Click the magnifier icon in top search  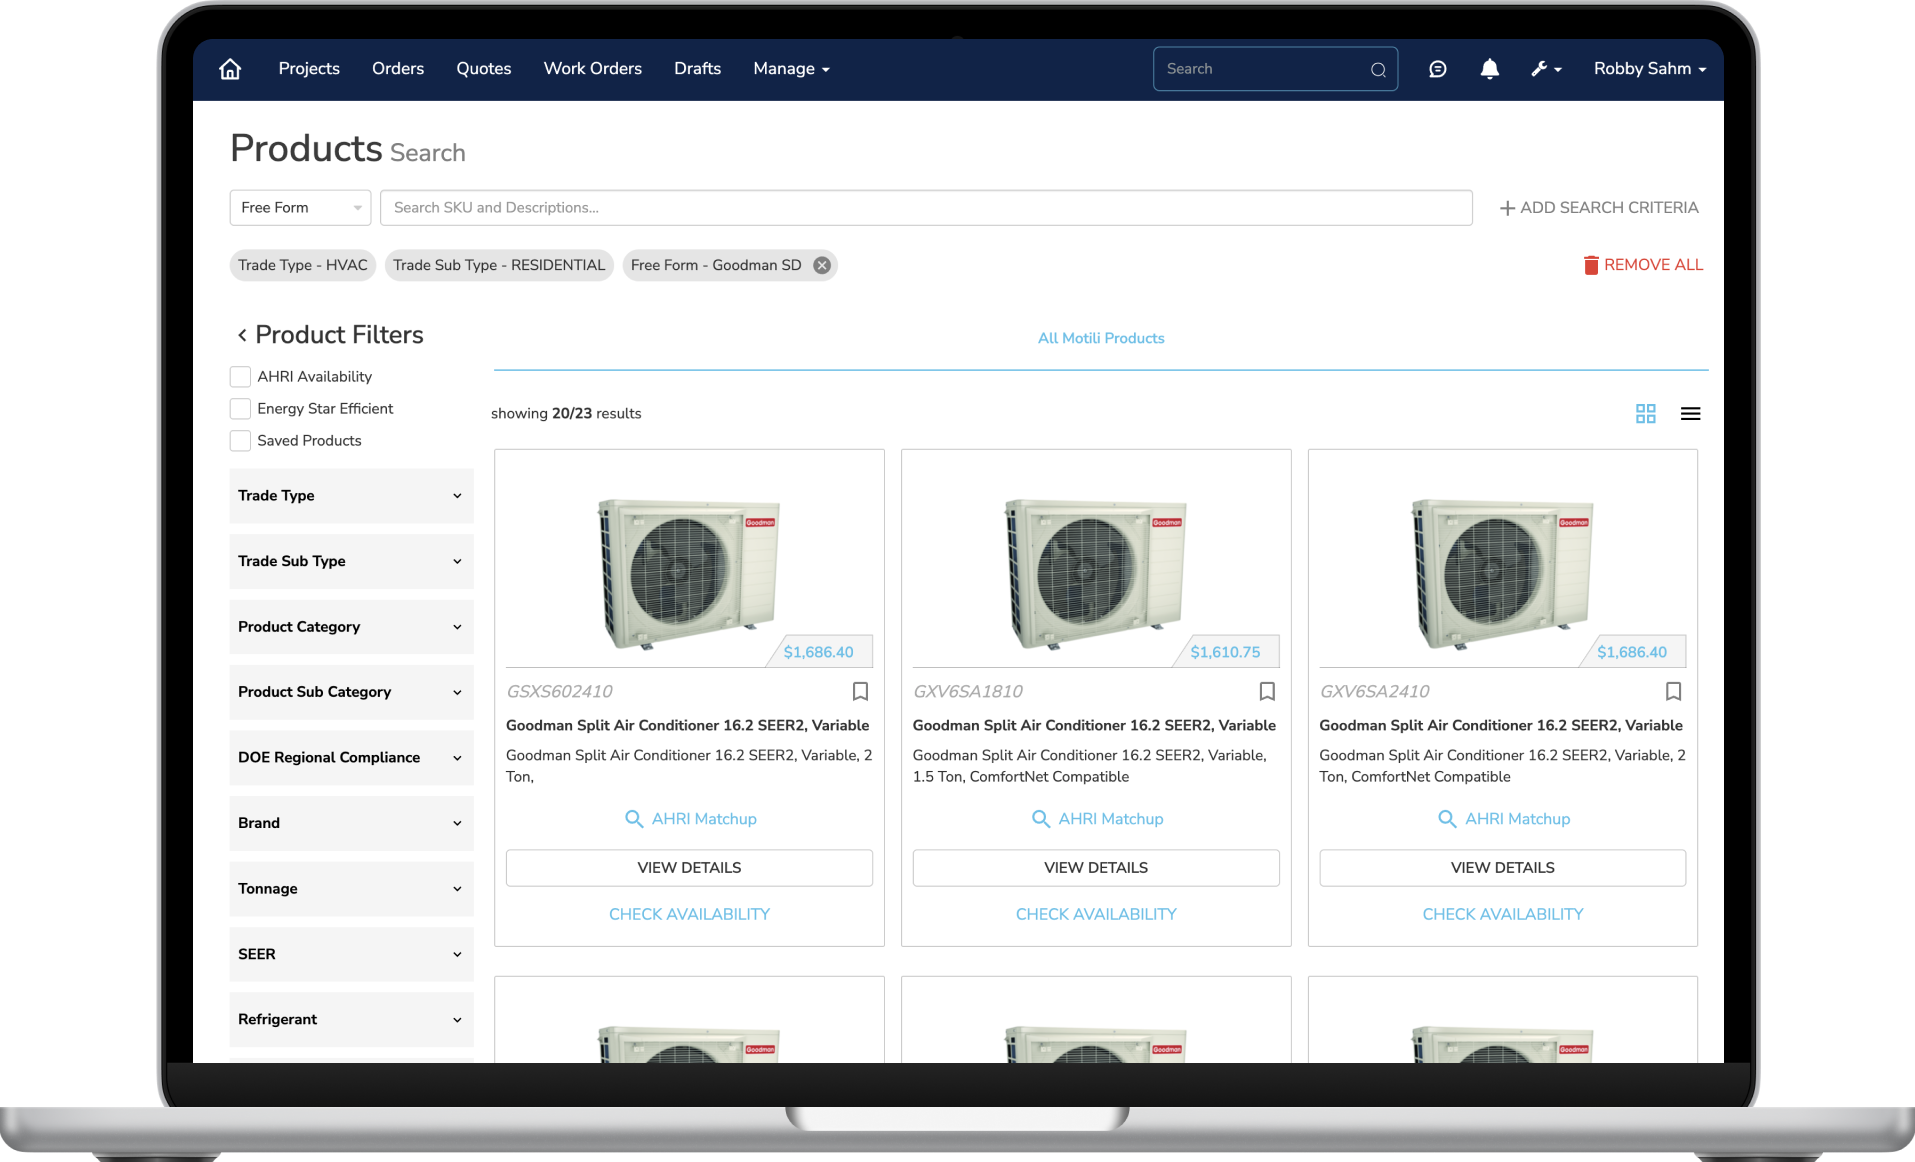(x=1378, y=69)
